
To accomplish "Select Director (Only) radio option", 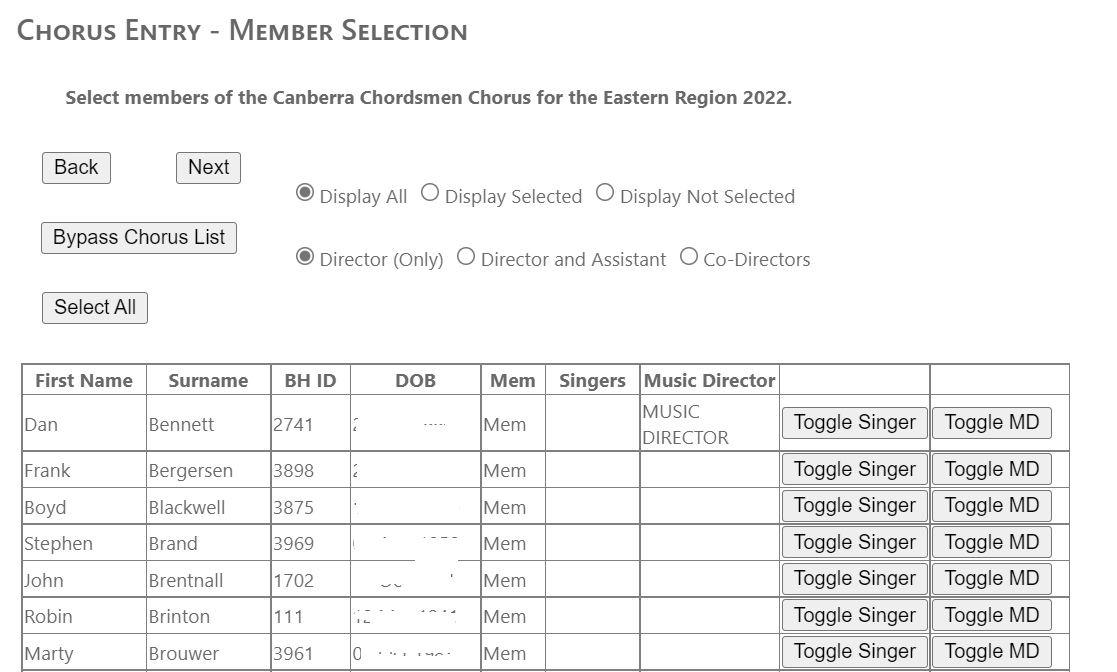I will [305, 257].
